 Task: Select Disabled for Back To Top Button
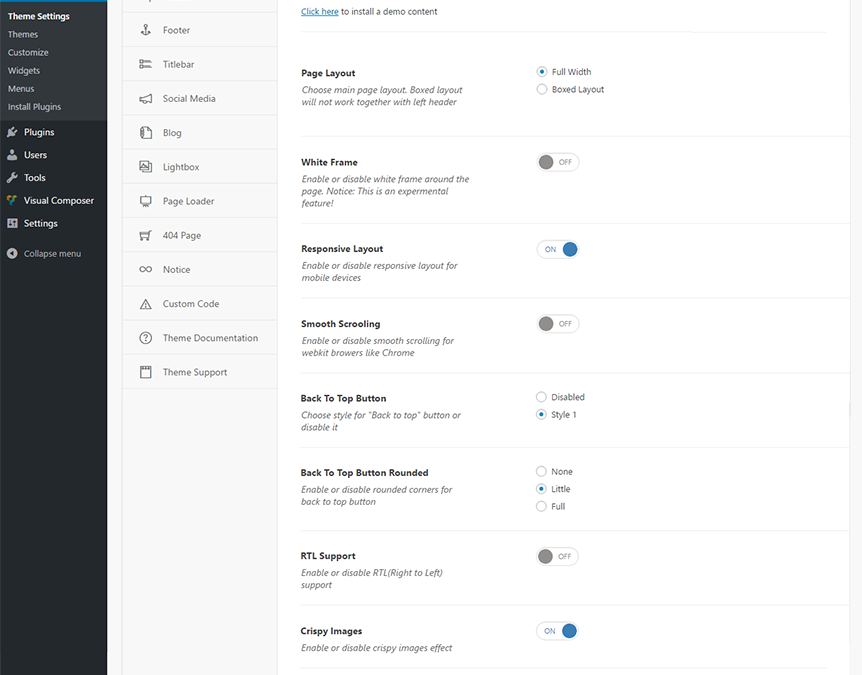(541, 397)
